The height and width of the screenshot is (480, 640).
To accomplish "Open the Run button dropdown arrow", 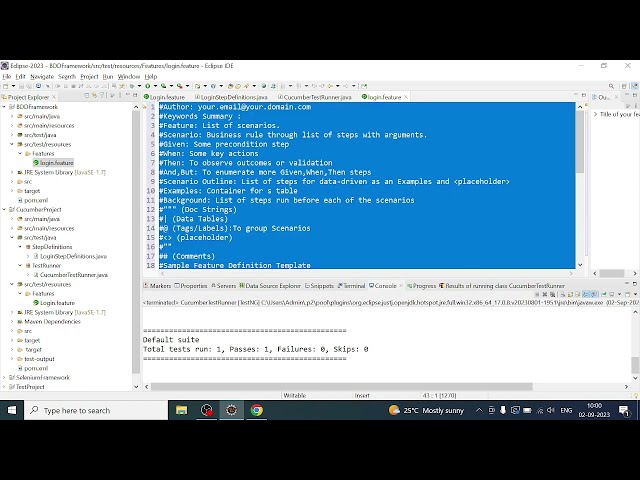I will click(155, 86).
